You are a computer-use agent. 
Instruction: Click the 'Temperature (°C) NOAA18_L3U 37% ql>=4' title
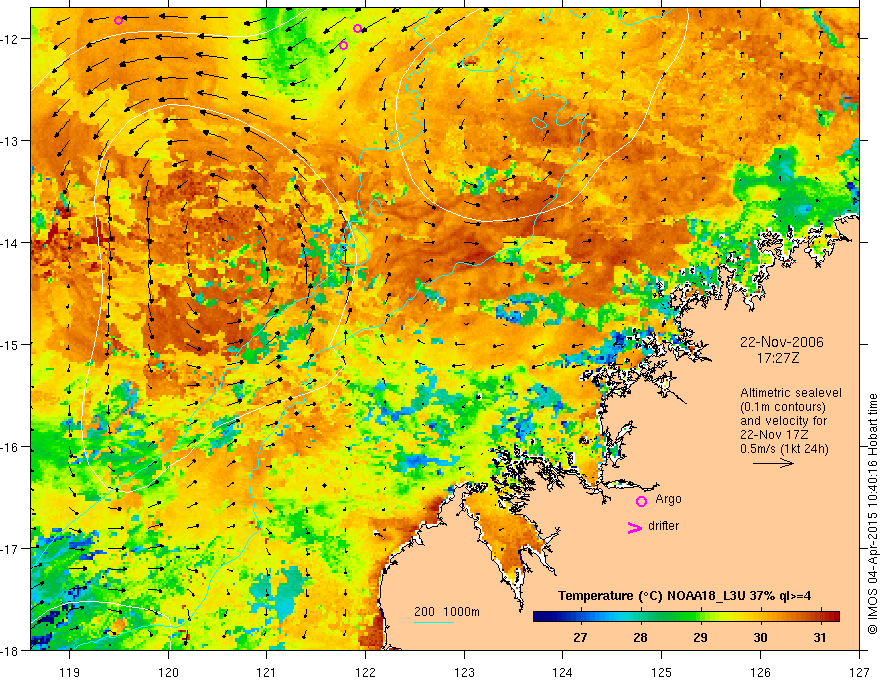pos(684,596)
